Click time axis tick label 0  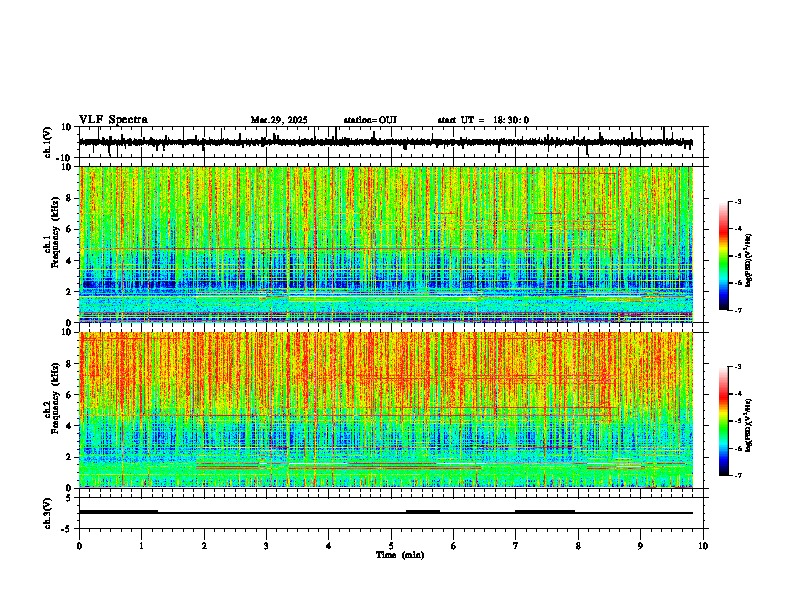click(x=79, y=546)
